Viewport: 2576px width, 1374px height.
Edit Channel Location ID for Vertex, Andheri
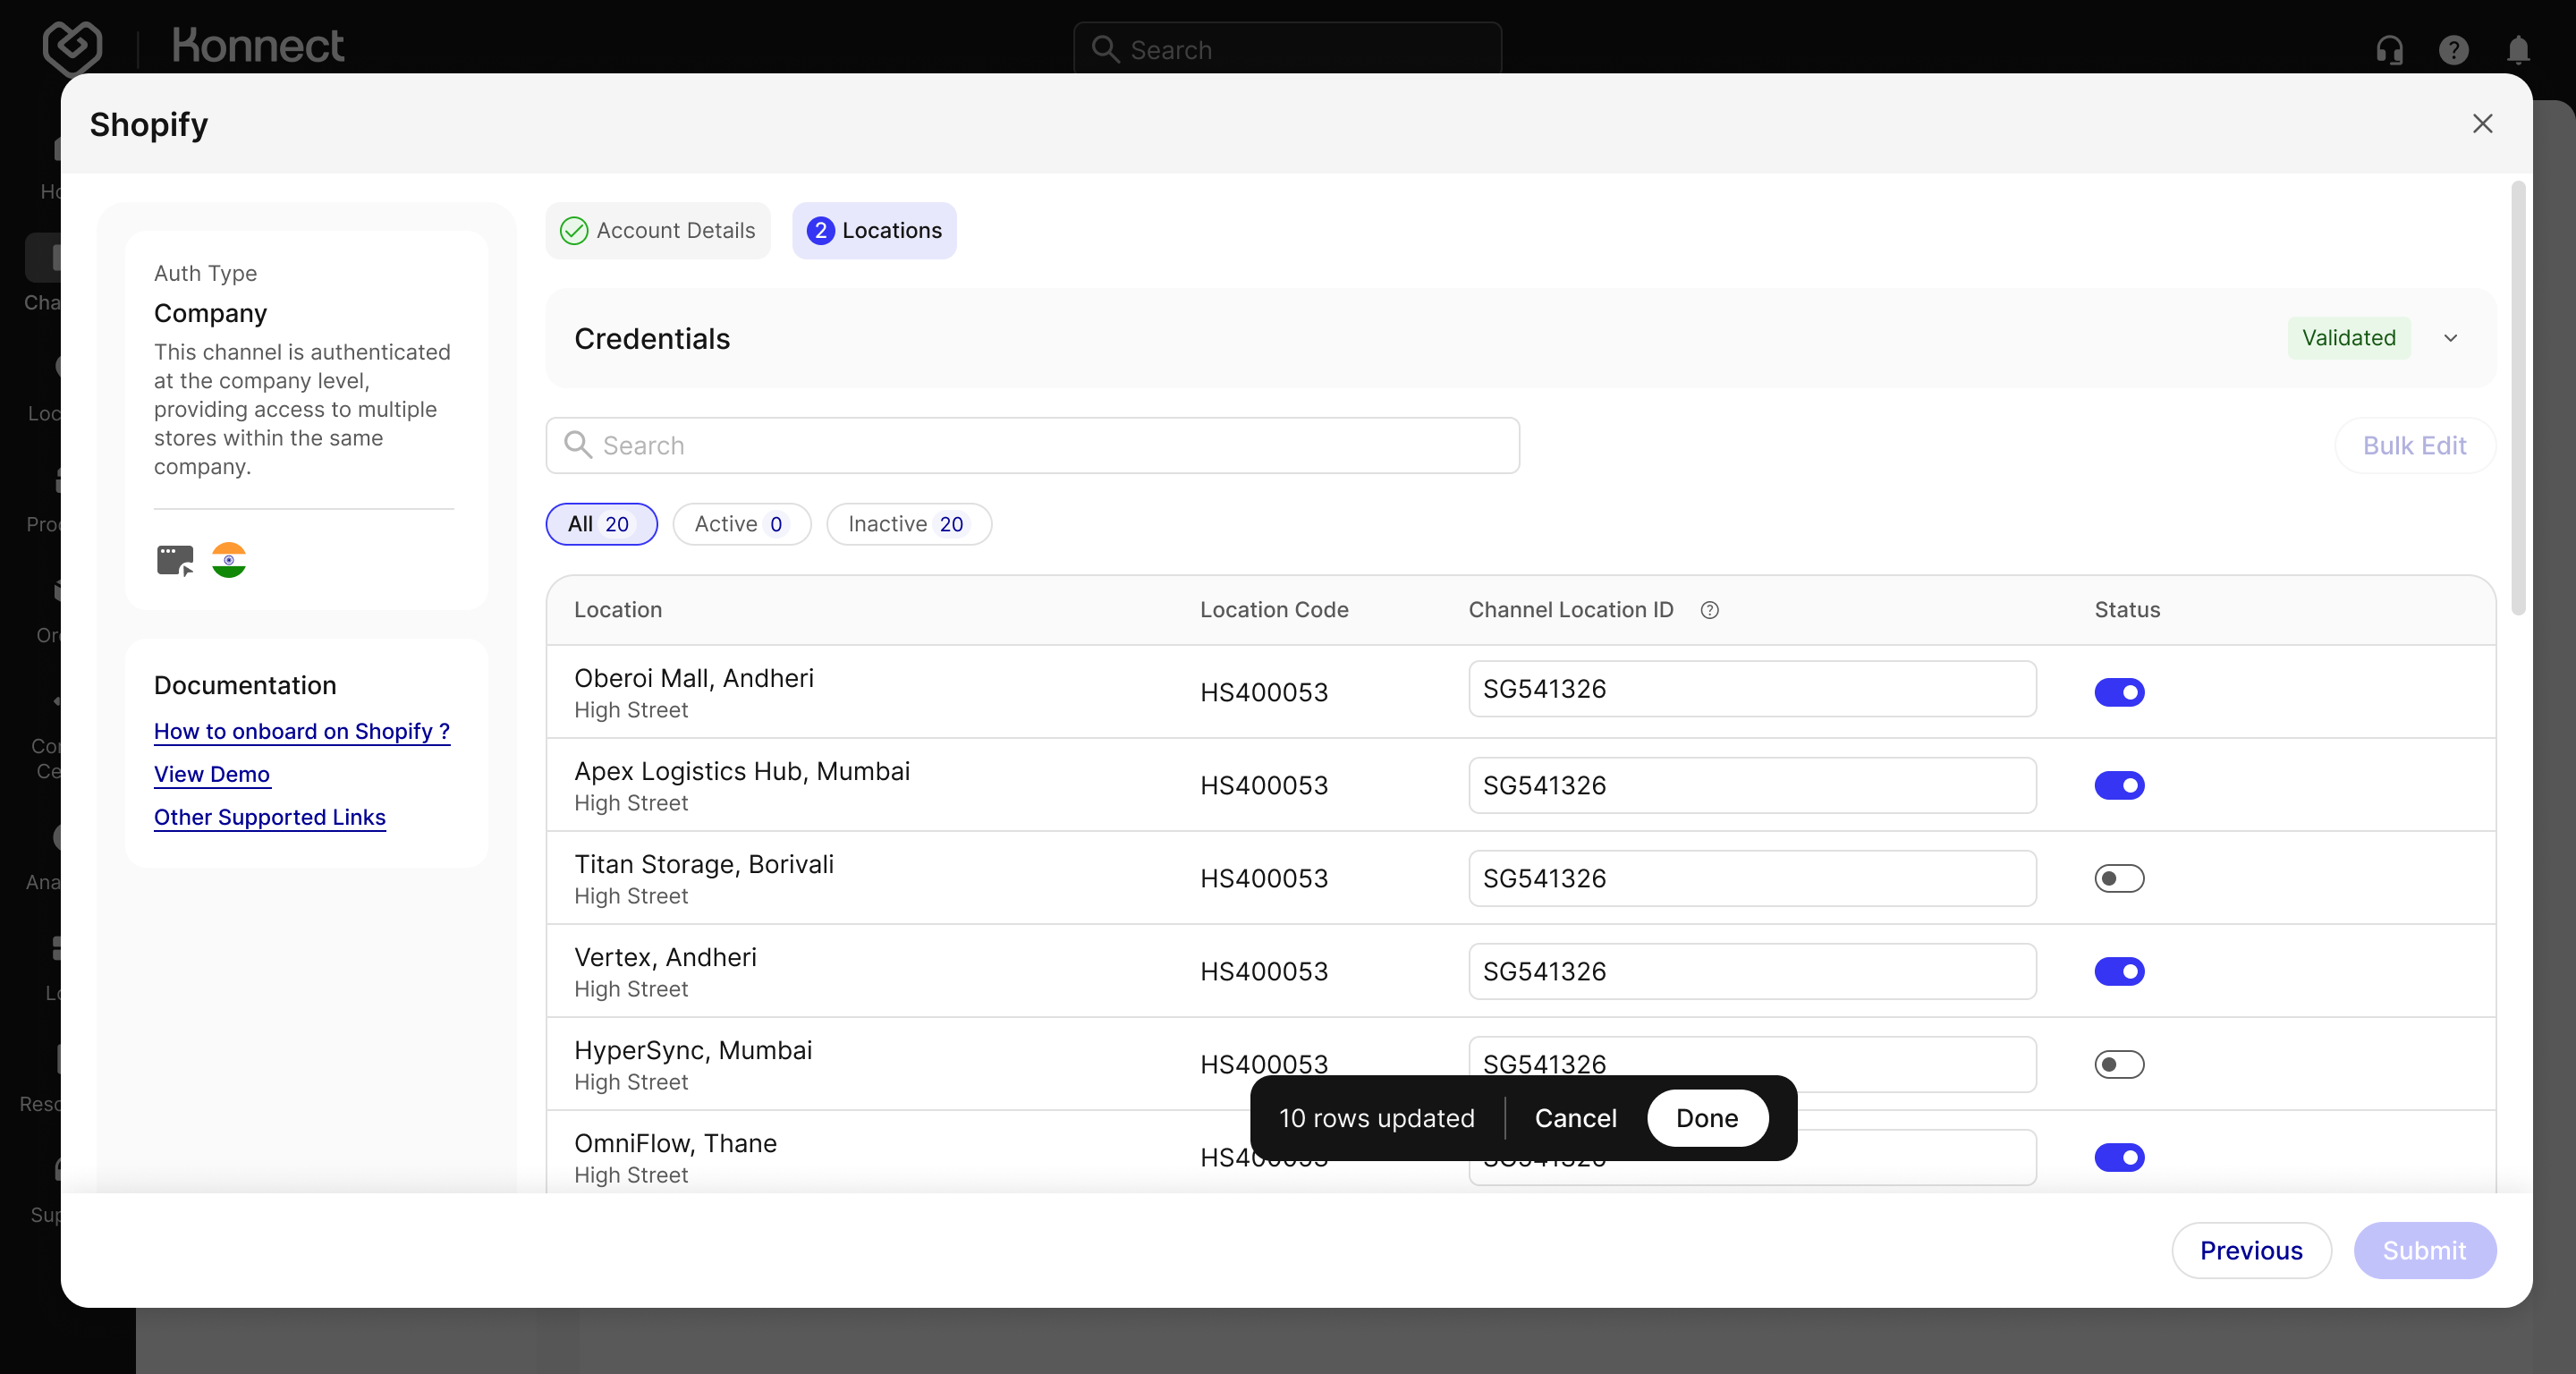tap(1752, 971)
